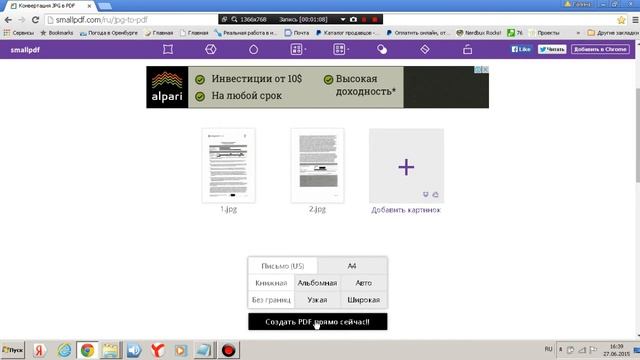Screen dimensions: 640x360
Task: Open the second grid tool dropdown icon
Action: 341,49
